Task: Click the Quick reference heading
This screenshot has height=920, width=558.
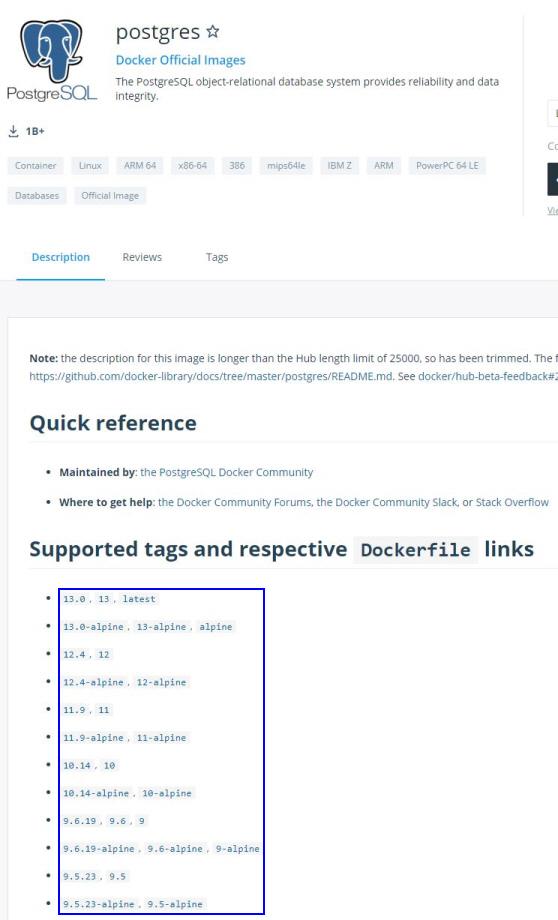Action: pyautogui.click(x=113, y=423)
